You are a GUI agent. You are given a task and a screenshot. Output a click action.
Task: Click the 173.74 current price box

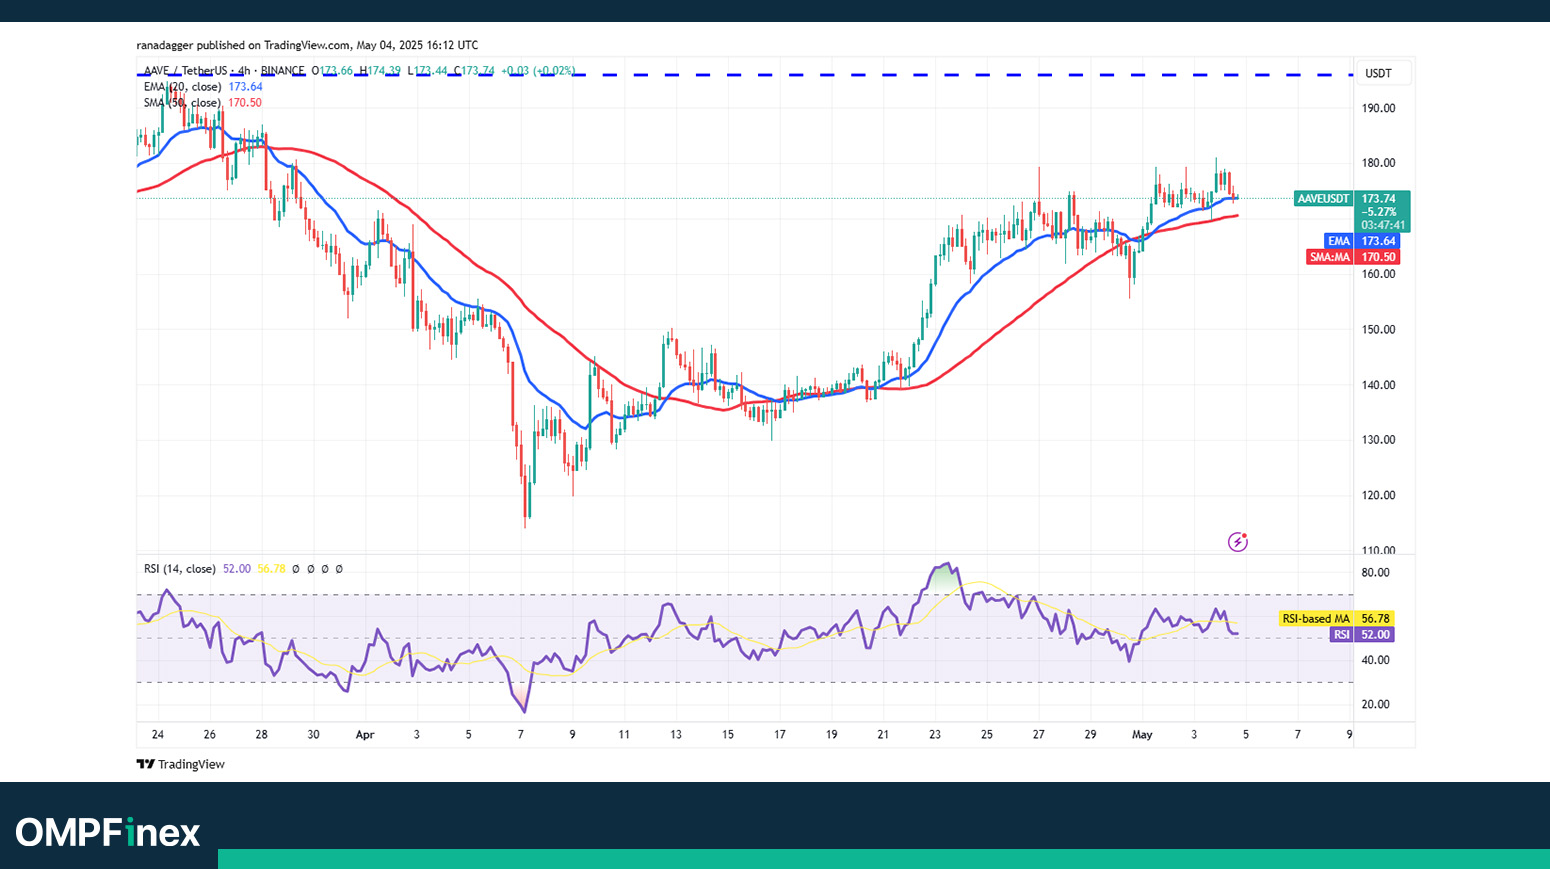tap(1380, 199)
